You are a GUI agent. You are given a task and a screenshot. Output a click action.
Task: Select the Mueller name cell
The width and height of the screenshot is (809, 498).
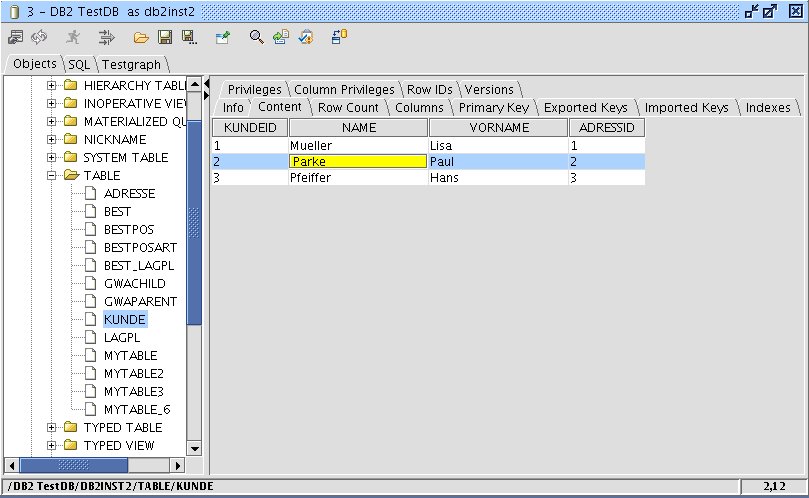(x=358, y=146)
